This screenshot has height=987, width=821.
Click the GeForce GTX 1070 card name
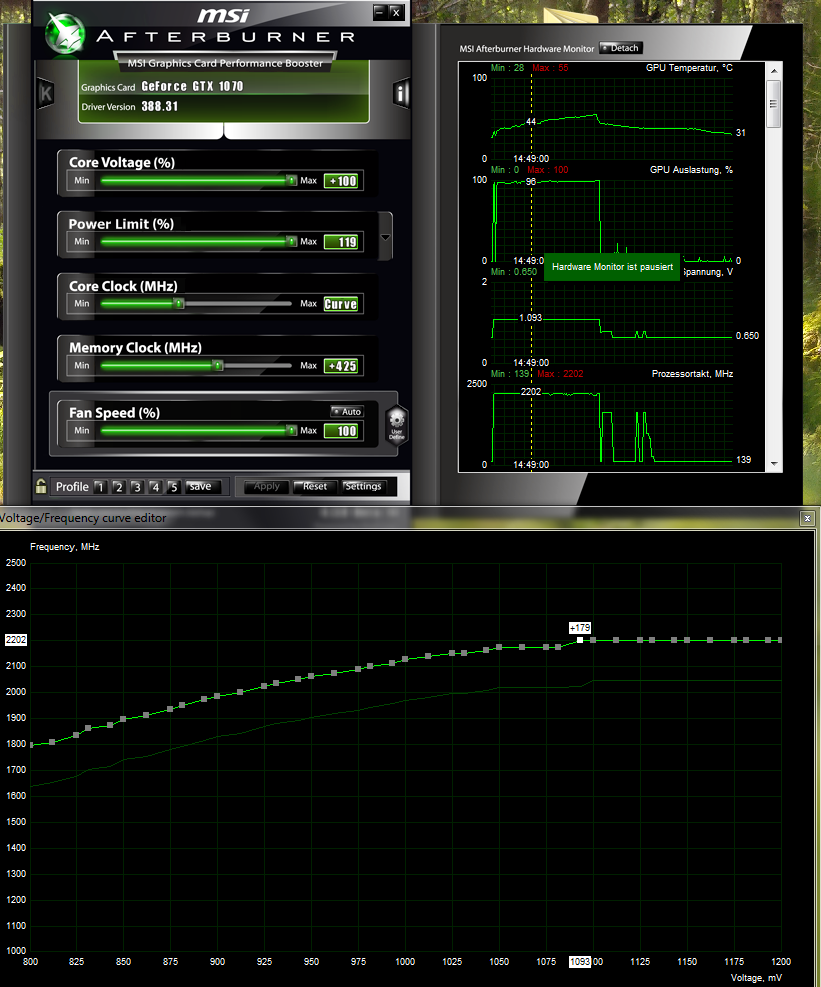(192, 86)
